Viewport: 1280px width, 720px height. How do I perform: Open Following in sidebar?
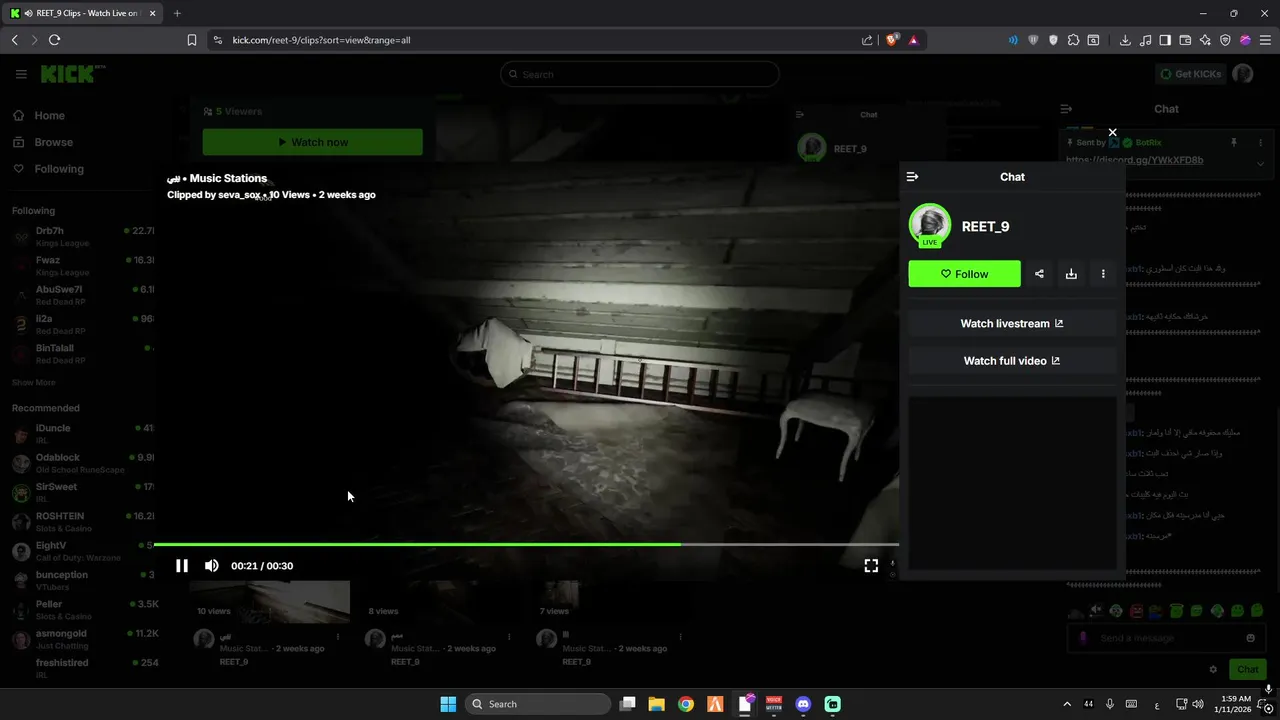[59, 169]
